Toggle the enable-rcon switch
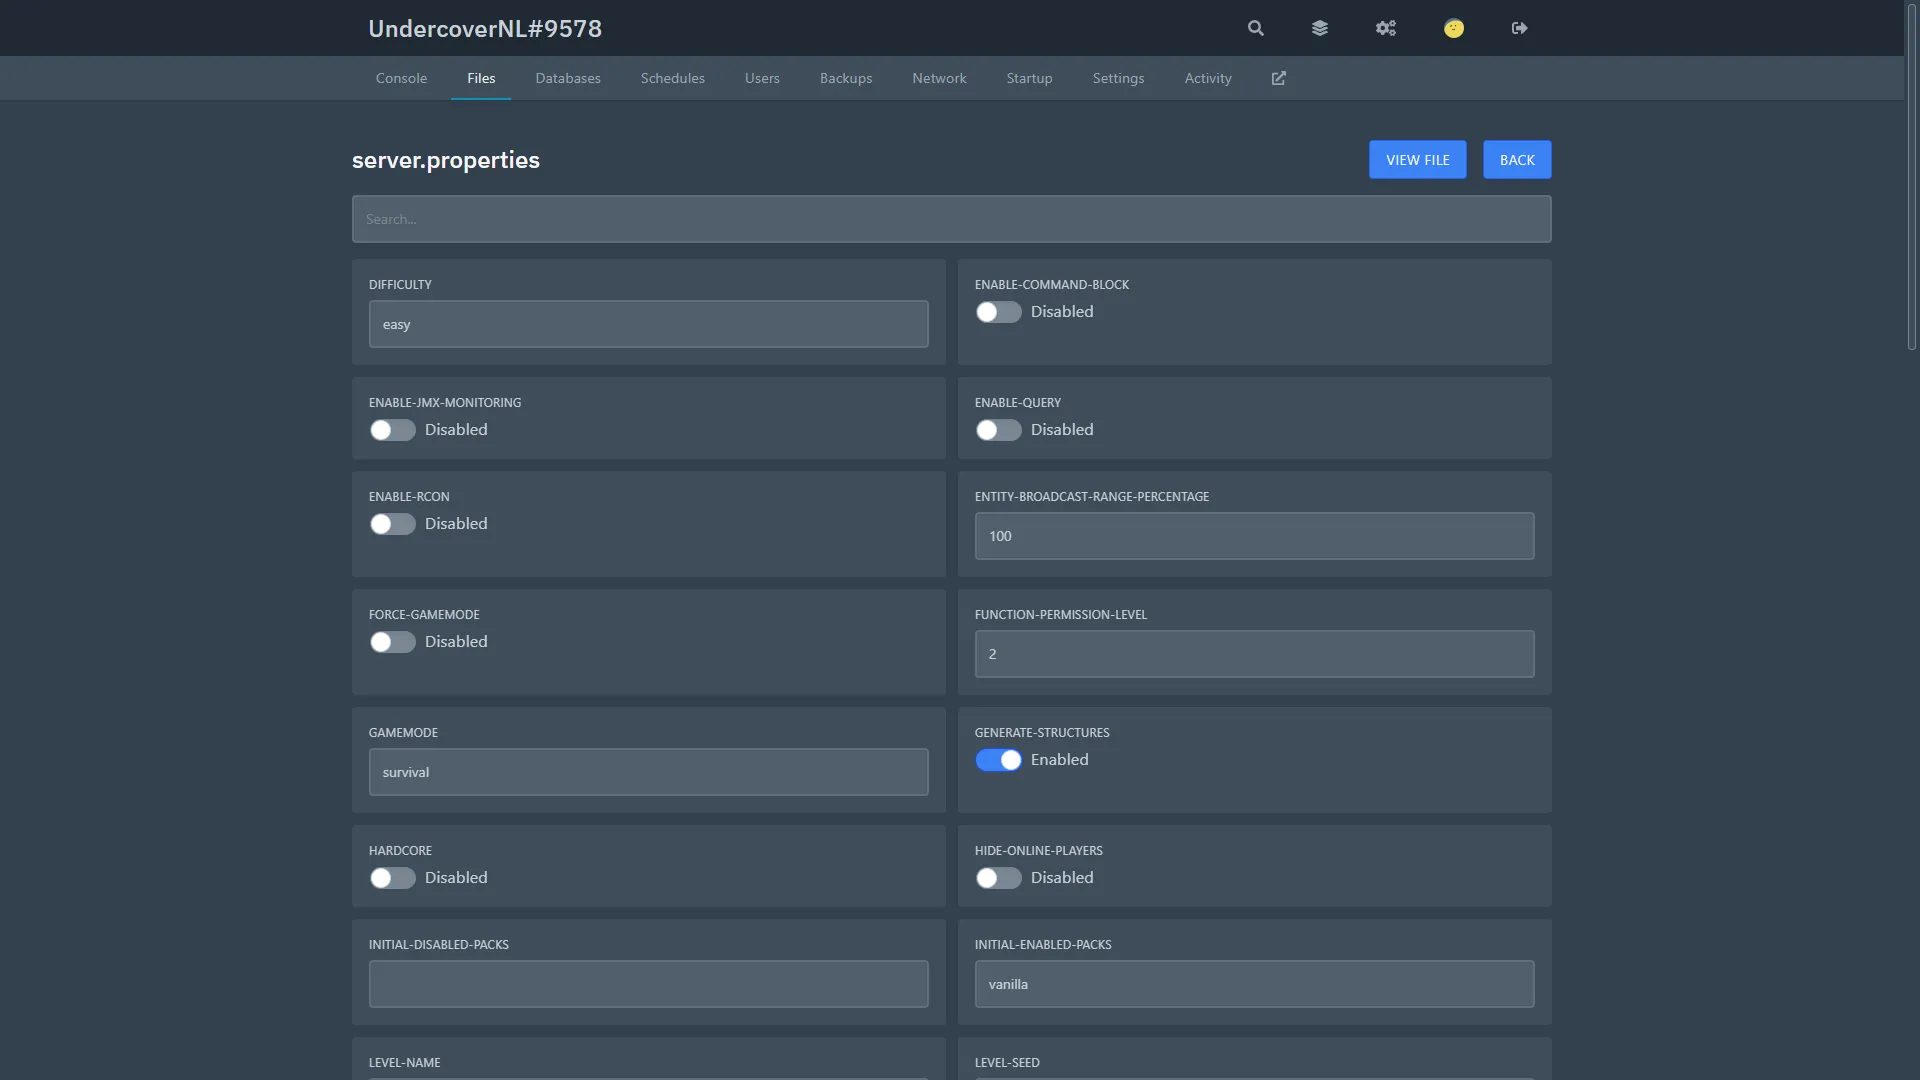The width and height of the screenshot is (1920, 1080). point(392,524)
